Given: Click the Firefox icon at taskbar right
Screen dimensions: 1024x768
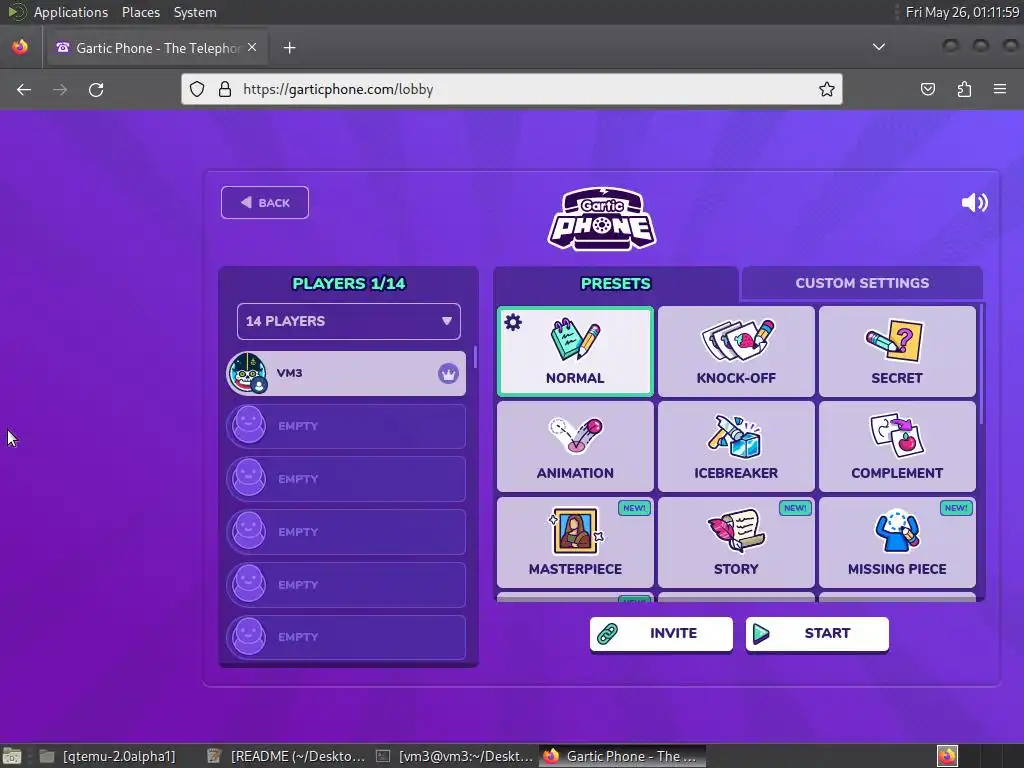Looking at the screenshot, I should [947, 756].
